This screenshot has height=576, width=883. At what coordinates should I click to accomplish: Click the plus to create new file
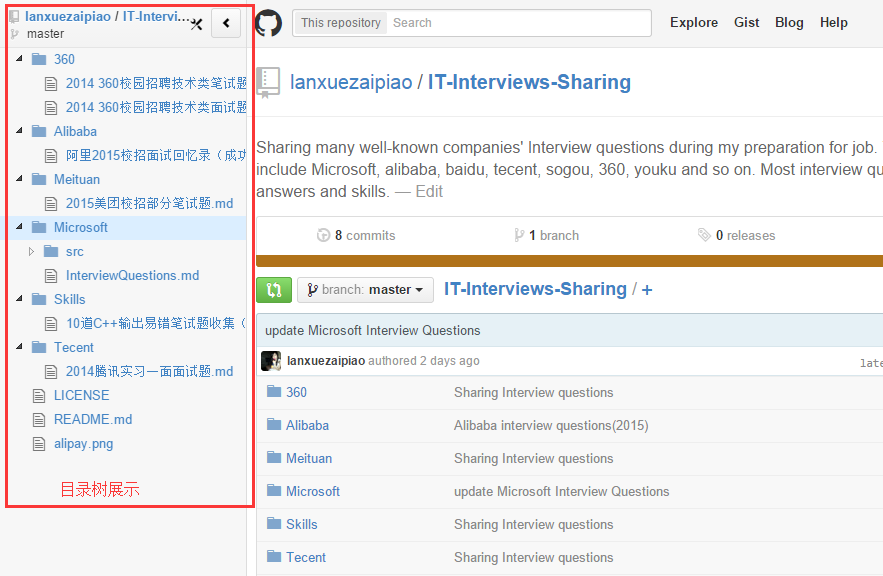[647, 290]
